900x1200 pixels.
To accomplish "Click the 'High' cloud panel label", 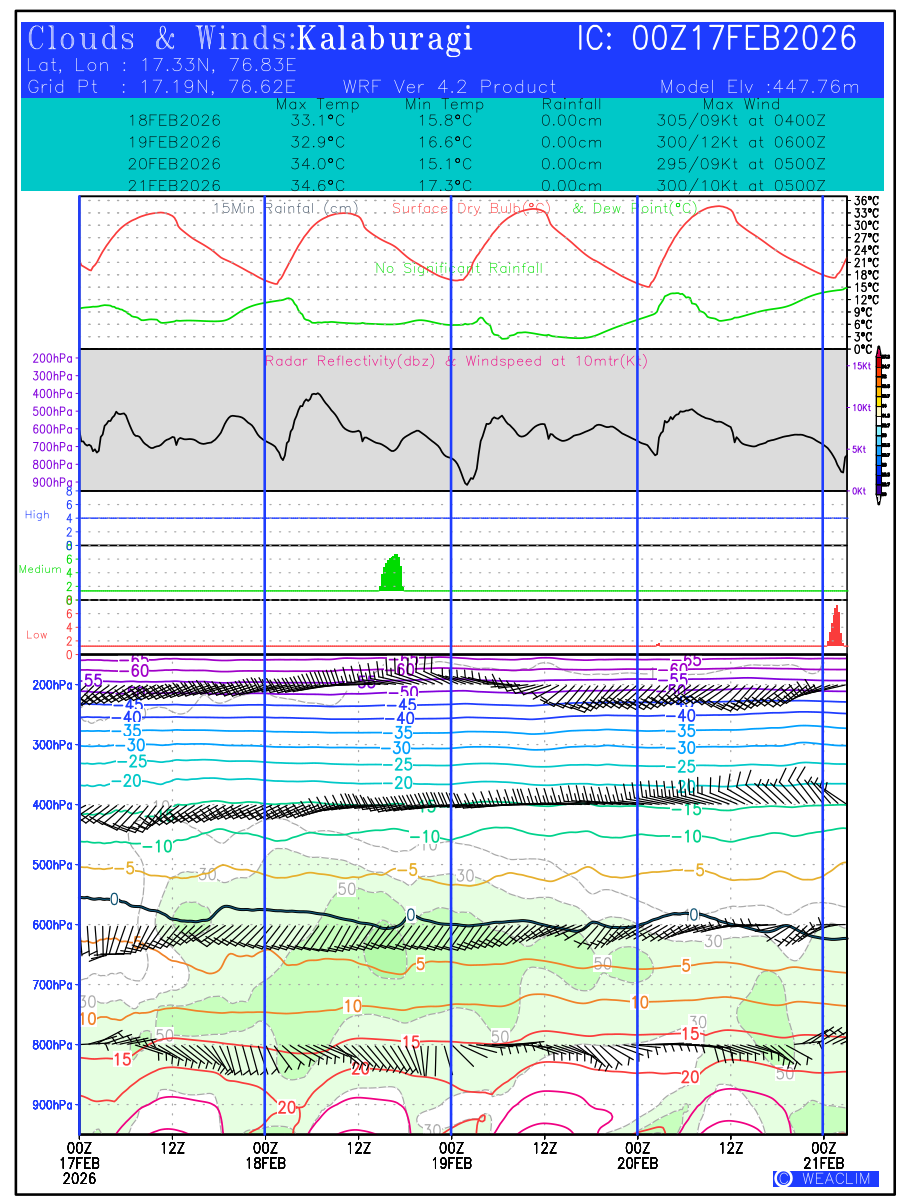I will [x=37, y=514].
